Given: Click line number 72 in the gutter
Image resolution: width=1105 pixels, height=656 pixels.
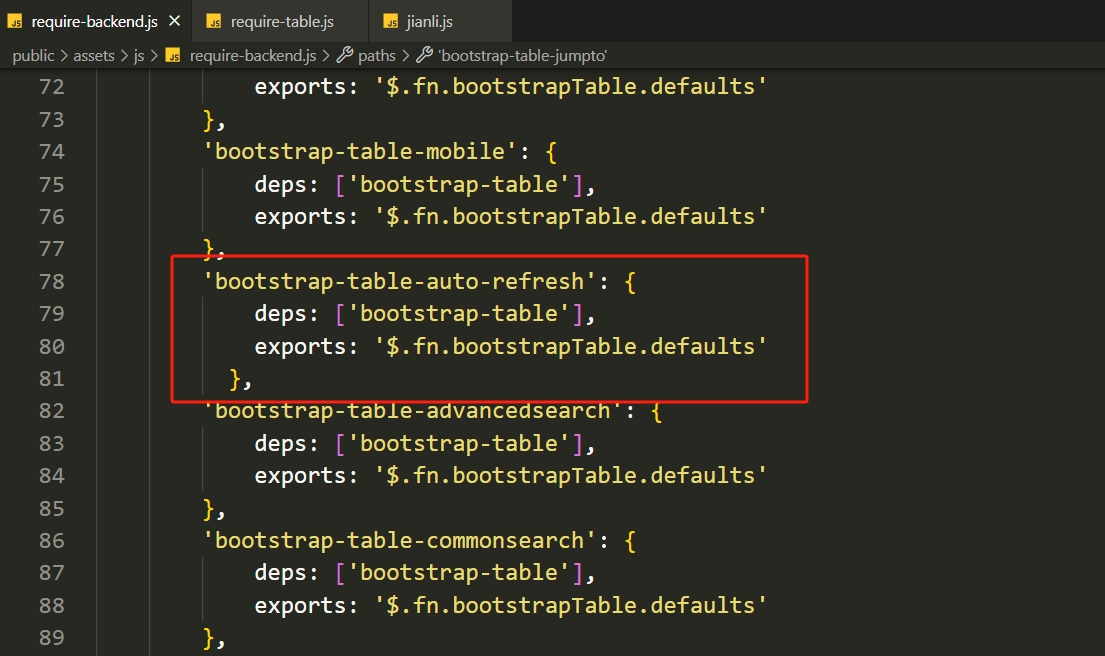Looking at the screenshot, I should (51, 87).
